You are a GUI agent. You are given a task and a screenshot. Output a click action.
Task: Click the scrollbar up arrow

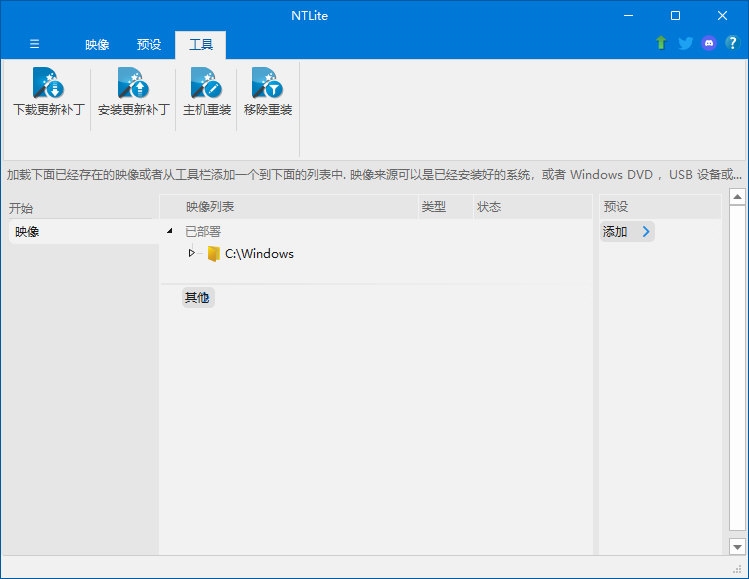pyautogui.click(x=737, y=197)
